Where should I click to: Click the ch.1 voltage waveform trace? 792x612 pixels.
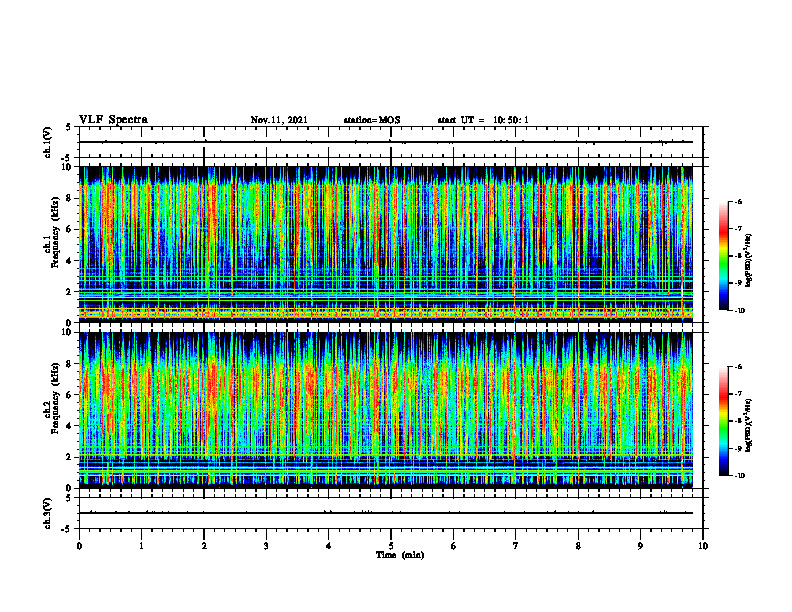pyautogui.click(x=386, y=142)
